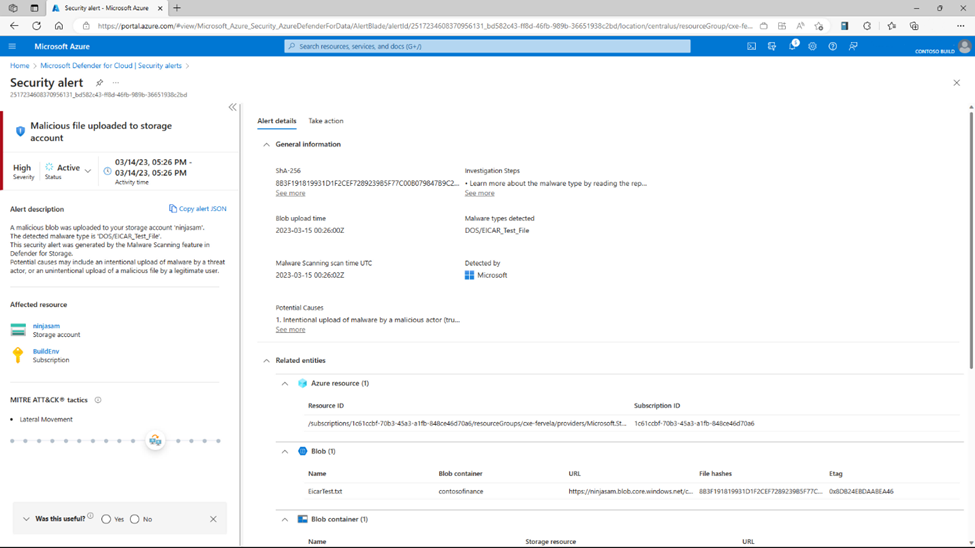The image size is (975, 548).
Task: Select No for Was this useful
Action: pyautogui.click(x=135, y=519)
